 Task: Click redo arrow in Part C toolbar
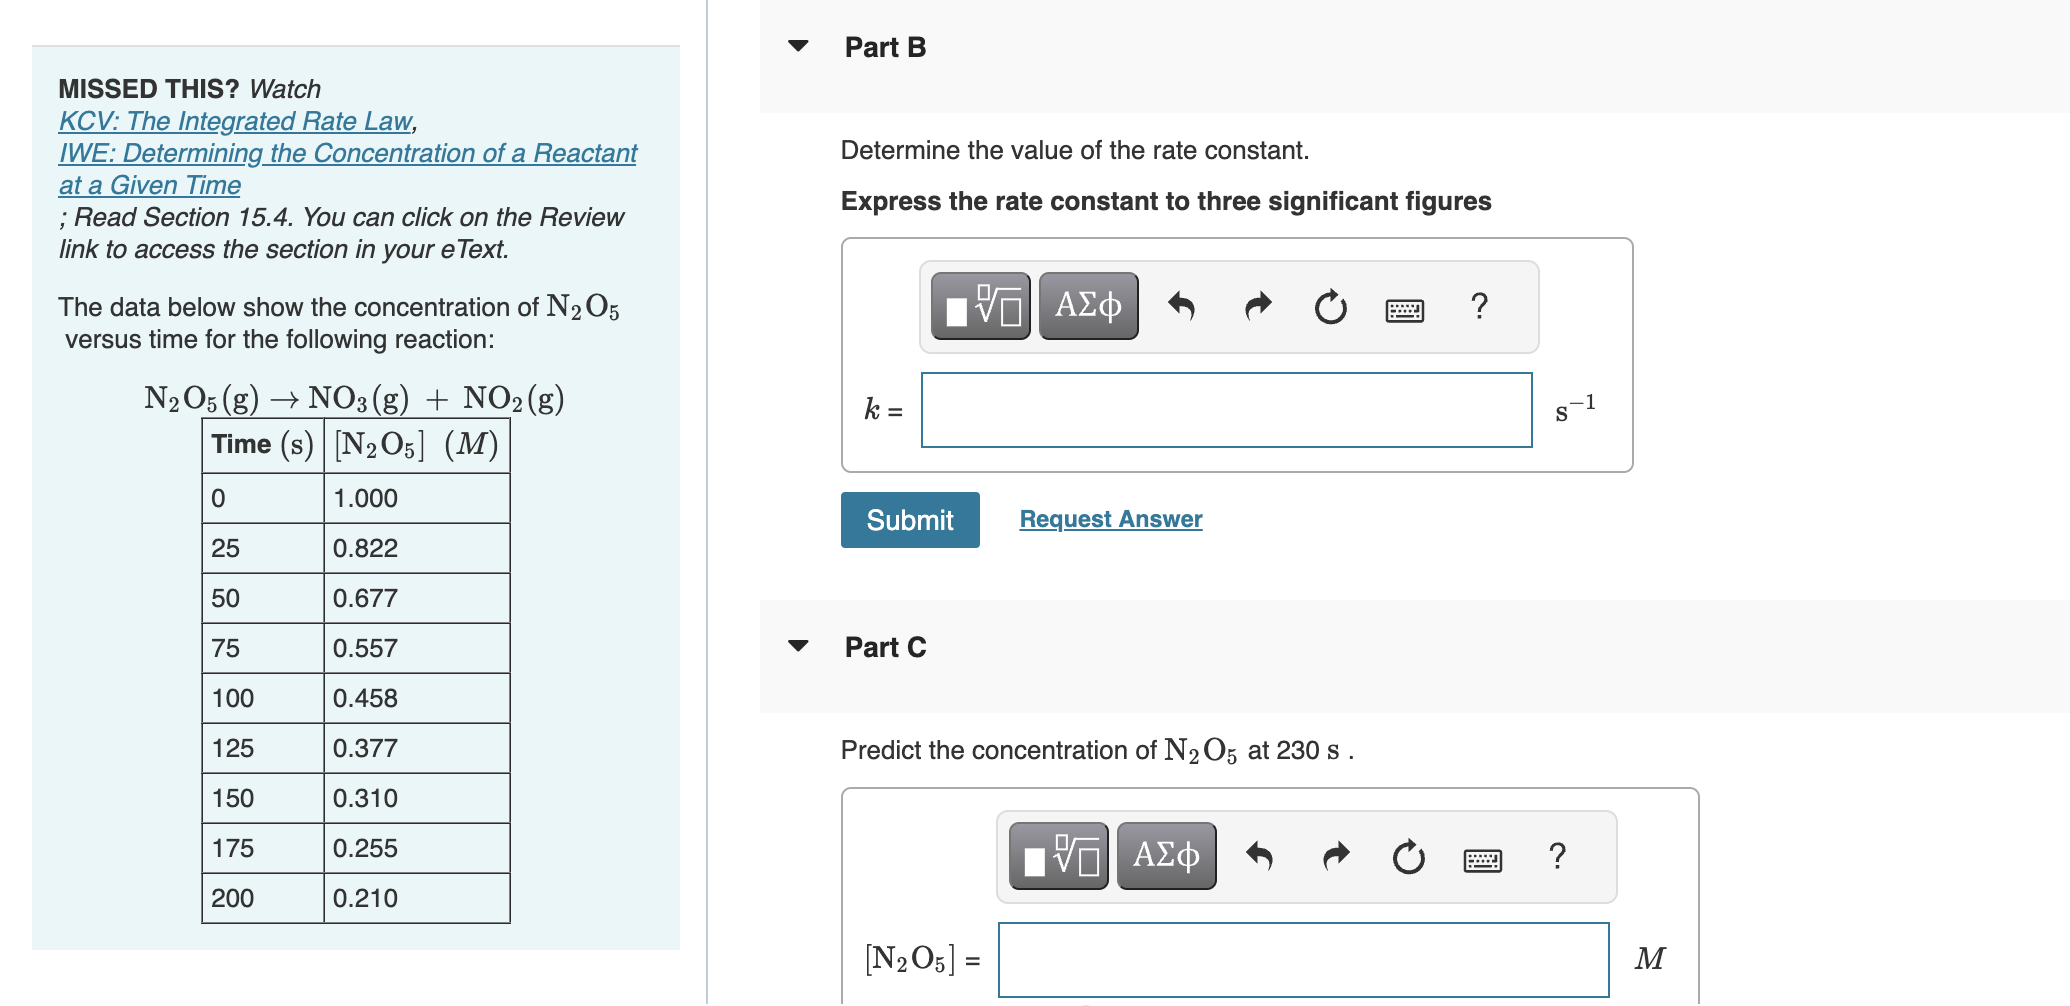(1335, 856)
